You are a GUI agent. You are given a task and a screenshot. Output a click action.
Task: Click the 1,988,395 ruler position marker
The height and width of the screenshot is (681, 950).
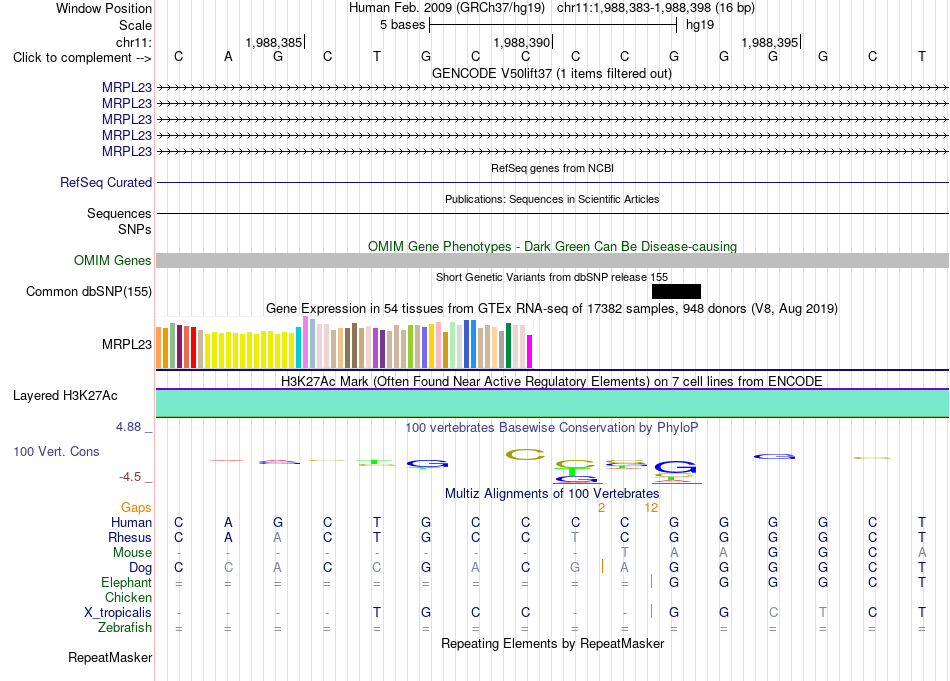[x=769, y=42]
